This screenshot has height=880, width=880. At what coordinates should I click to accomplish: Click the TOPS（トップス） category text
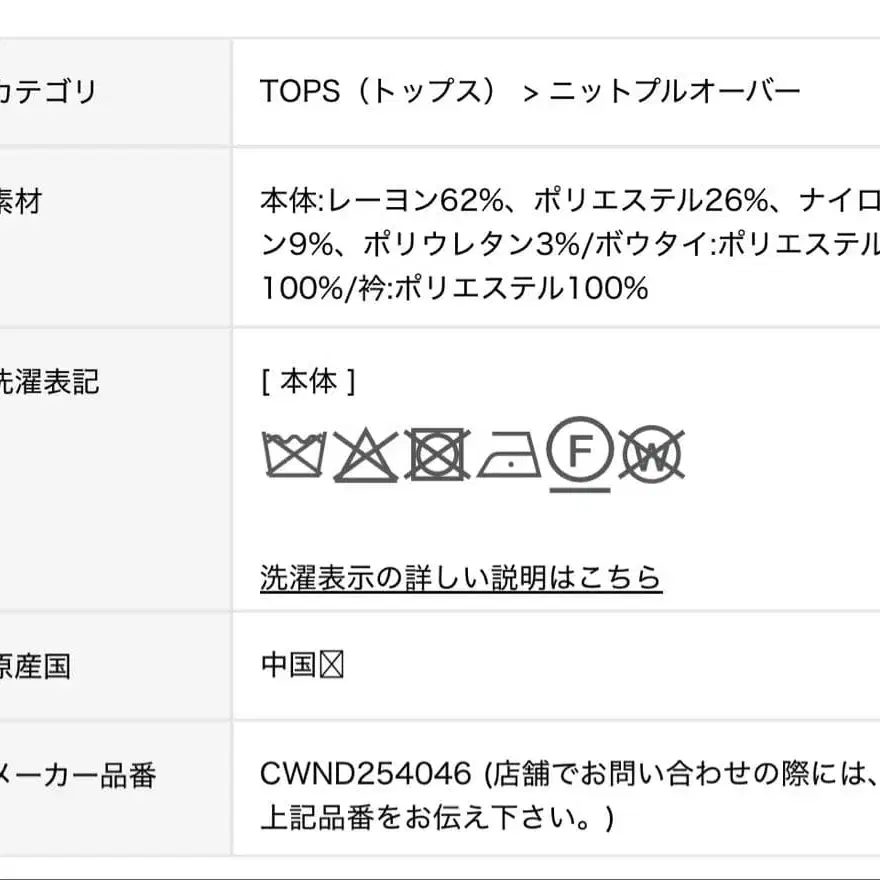click(x=378, y=92)
